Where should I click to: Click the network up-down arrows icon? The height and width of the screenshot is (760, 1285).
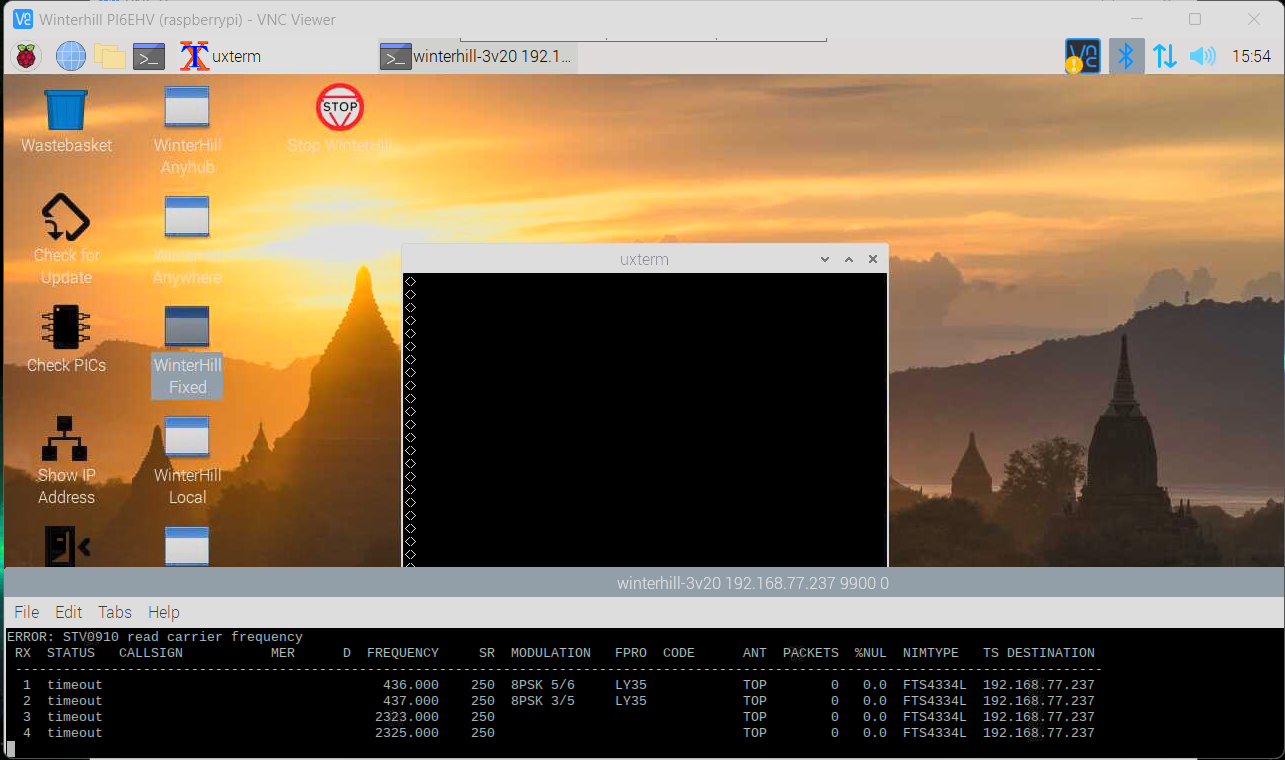(1164, 56)
